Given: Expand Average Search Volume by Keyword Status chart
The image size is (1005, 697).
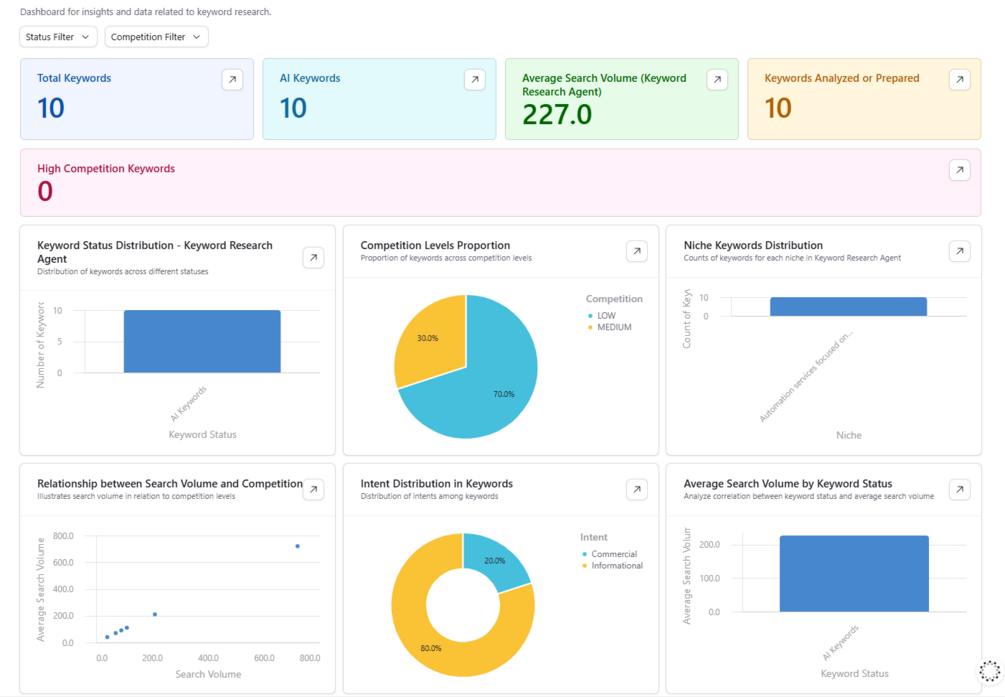Looking at the screenshot, I should coord(959,489).
